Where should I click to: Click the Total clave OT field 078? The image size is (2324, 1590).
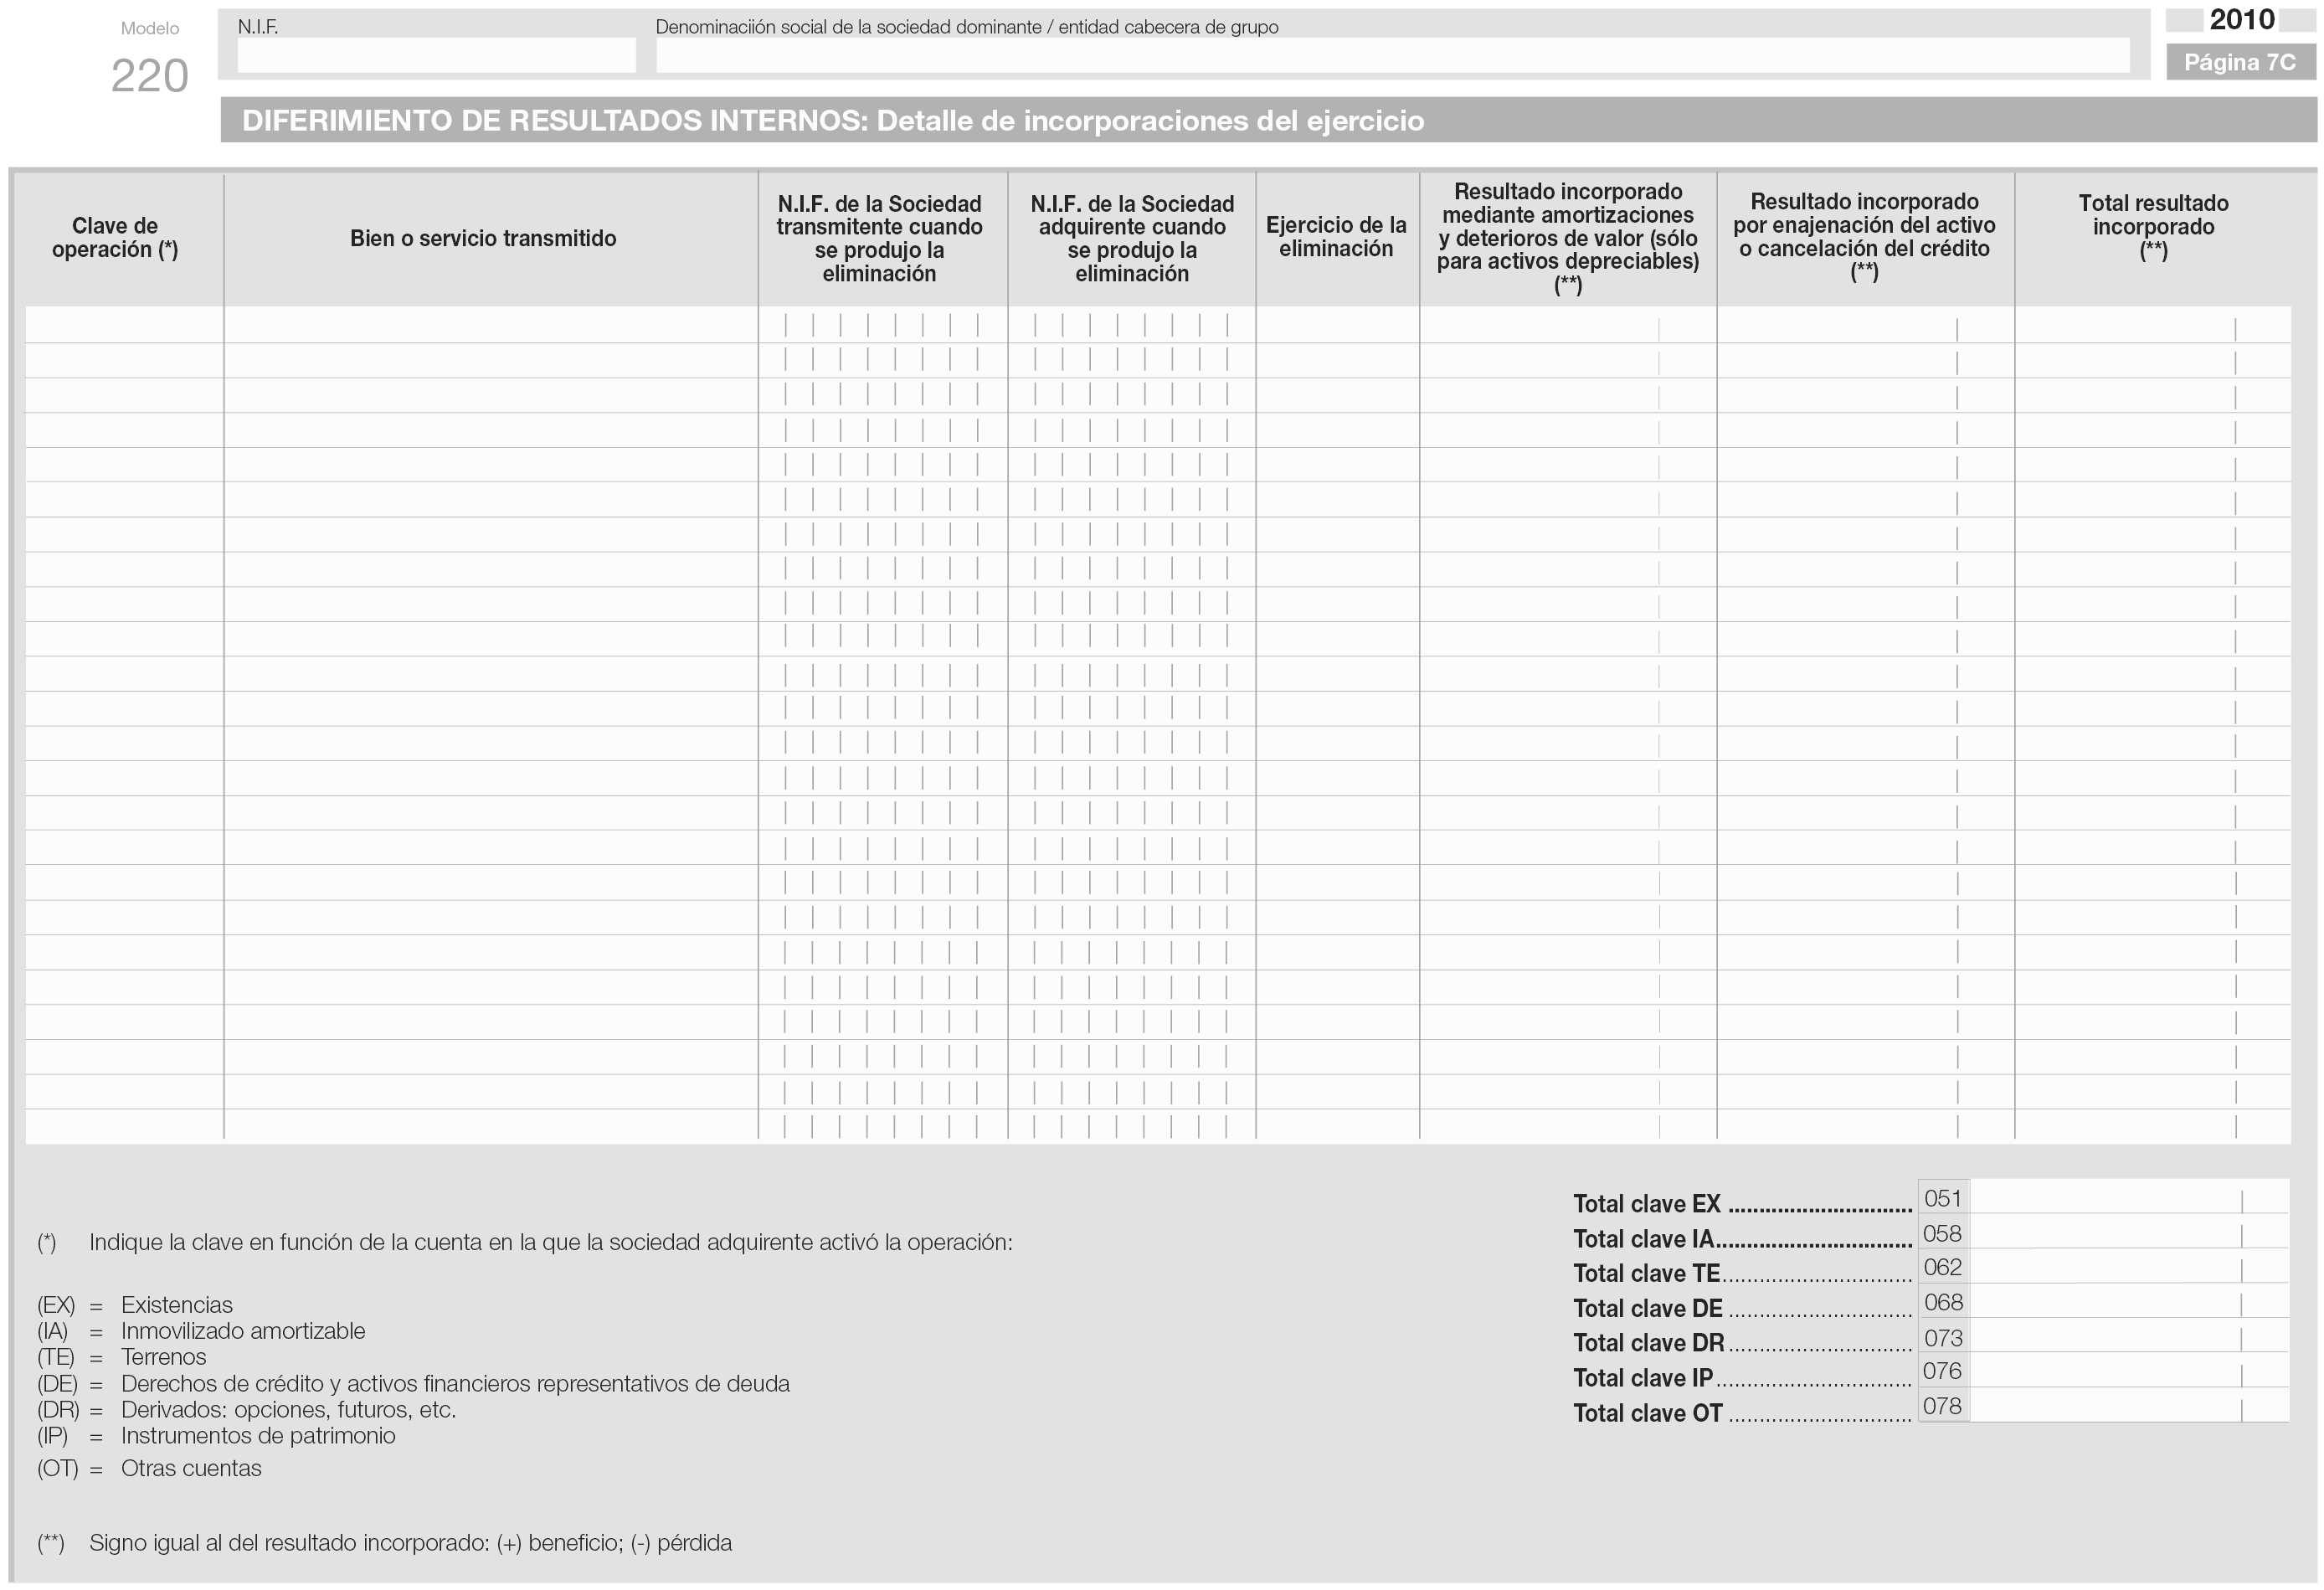tap(2129, 1406)
